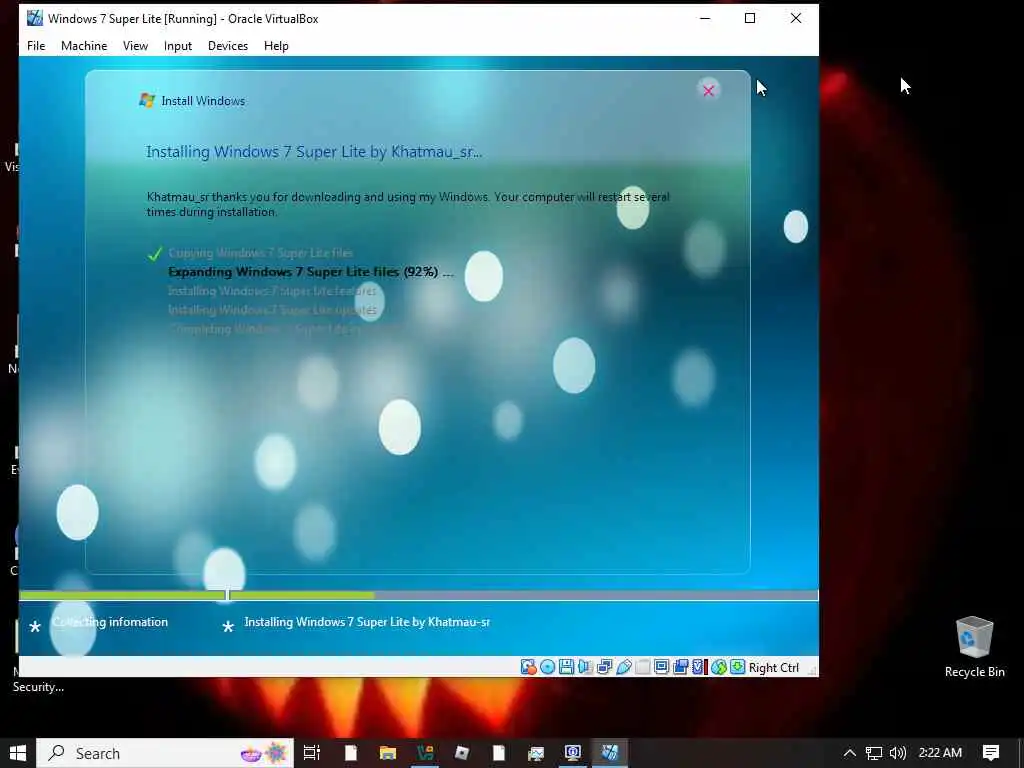The height and width of the screenshot is (768, 1024).
Task: Switch to VirtualBox Manager taskbar icon
Action: coord(573,753)
